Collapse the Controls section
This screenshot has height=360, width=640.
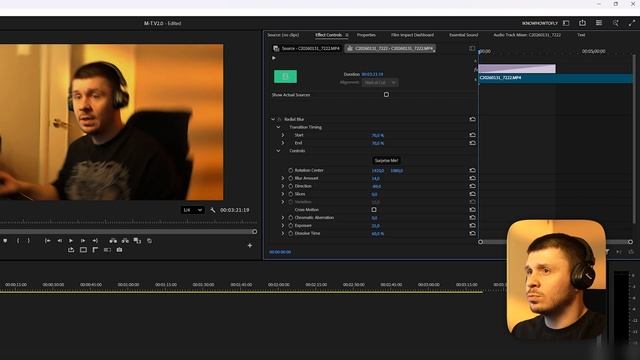[278, 151]
